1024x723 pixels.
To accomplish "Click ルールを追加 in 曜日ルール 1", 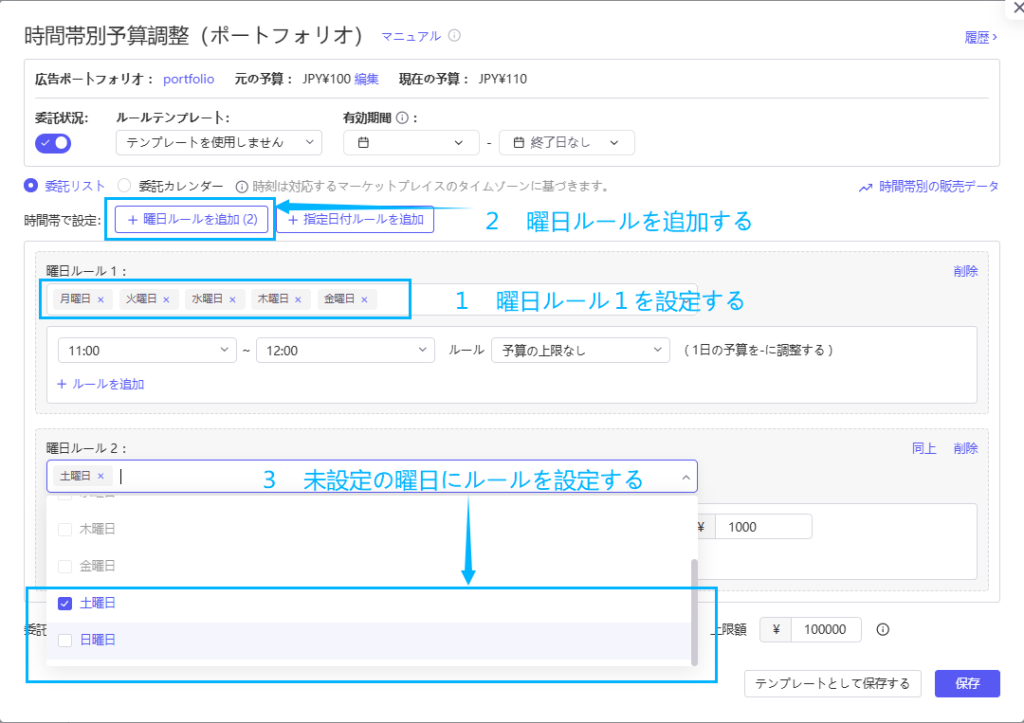I will pyautogui.click(x=101, y=384).
